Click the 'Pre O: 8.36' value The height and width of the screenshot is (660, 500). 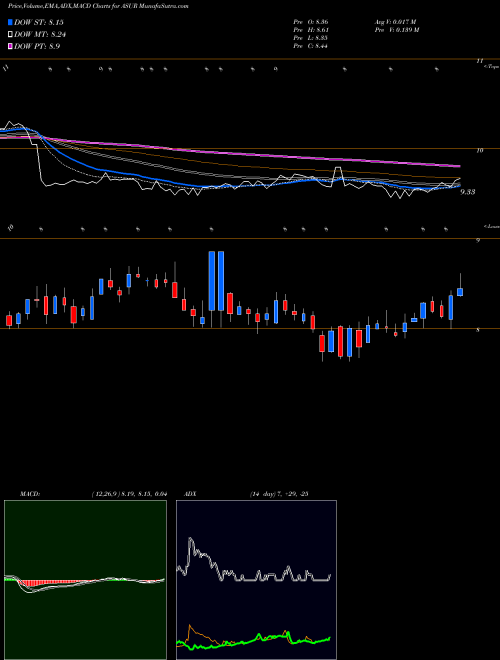click(311, 21)
